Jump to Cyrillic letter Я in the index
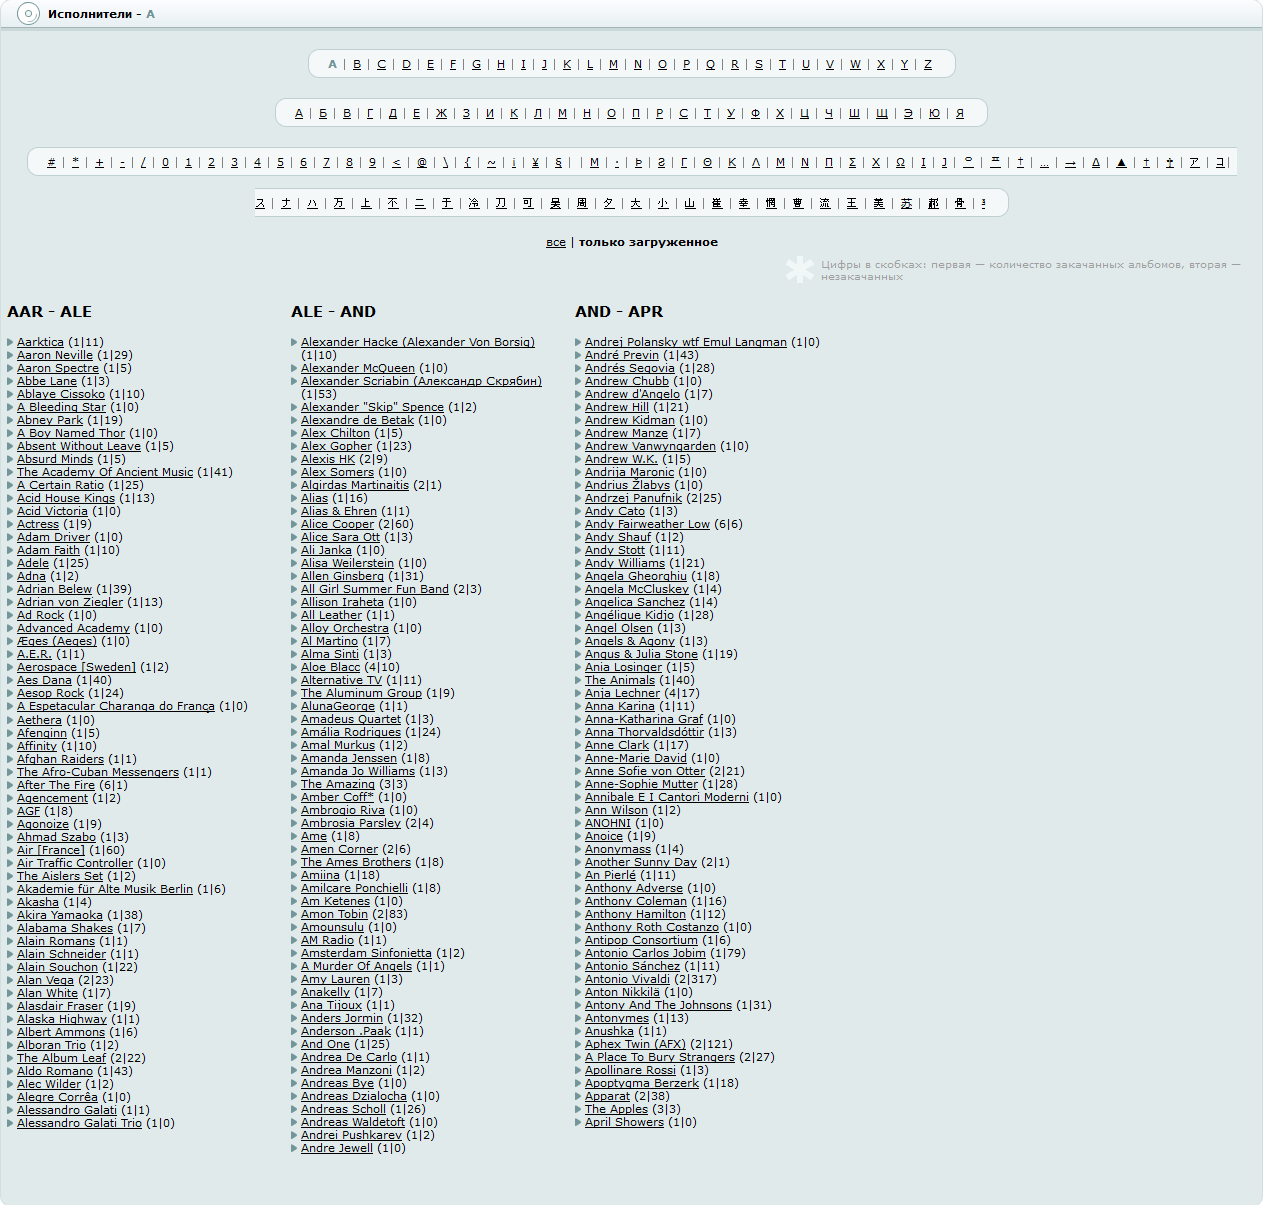 (x=960, y=113)
